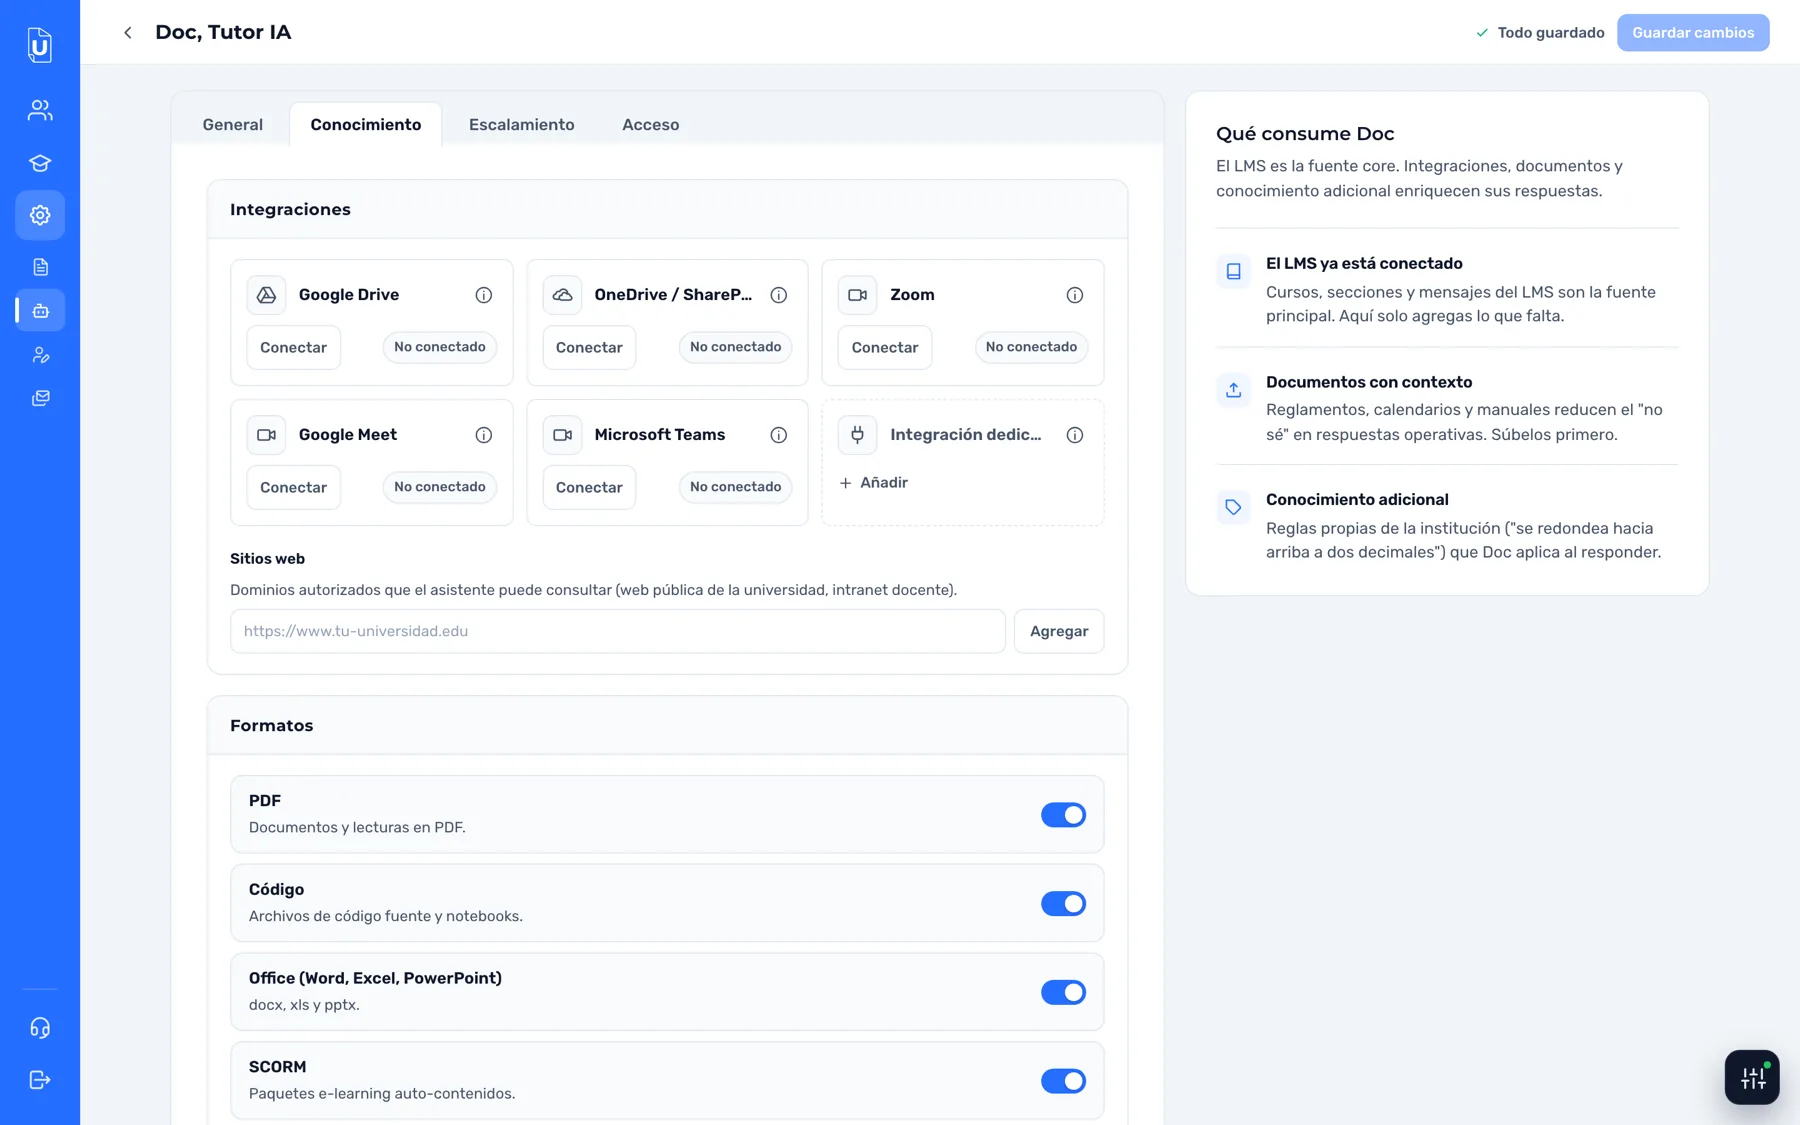Image resolution: width=1800 pixels, height=1125 pixels.
Task: Focus the website URL input field
Action: point(618,631)
